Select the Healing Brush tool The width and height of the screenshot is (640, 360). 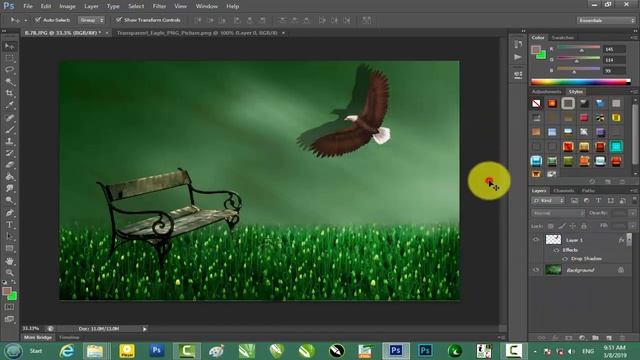(9, 118)
